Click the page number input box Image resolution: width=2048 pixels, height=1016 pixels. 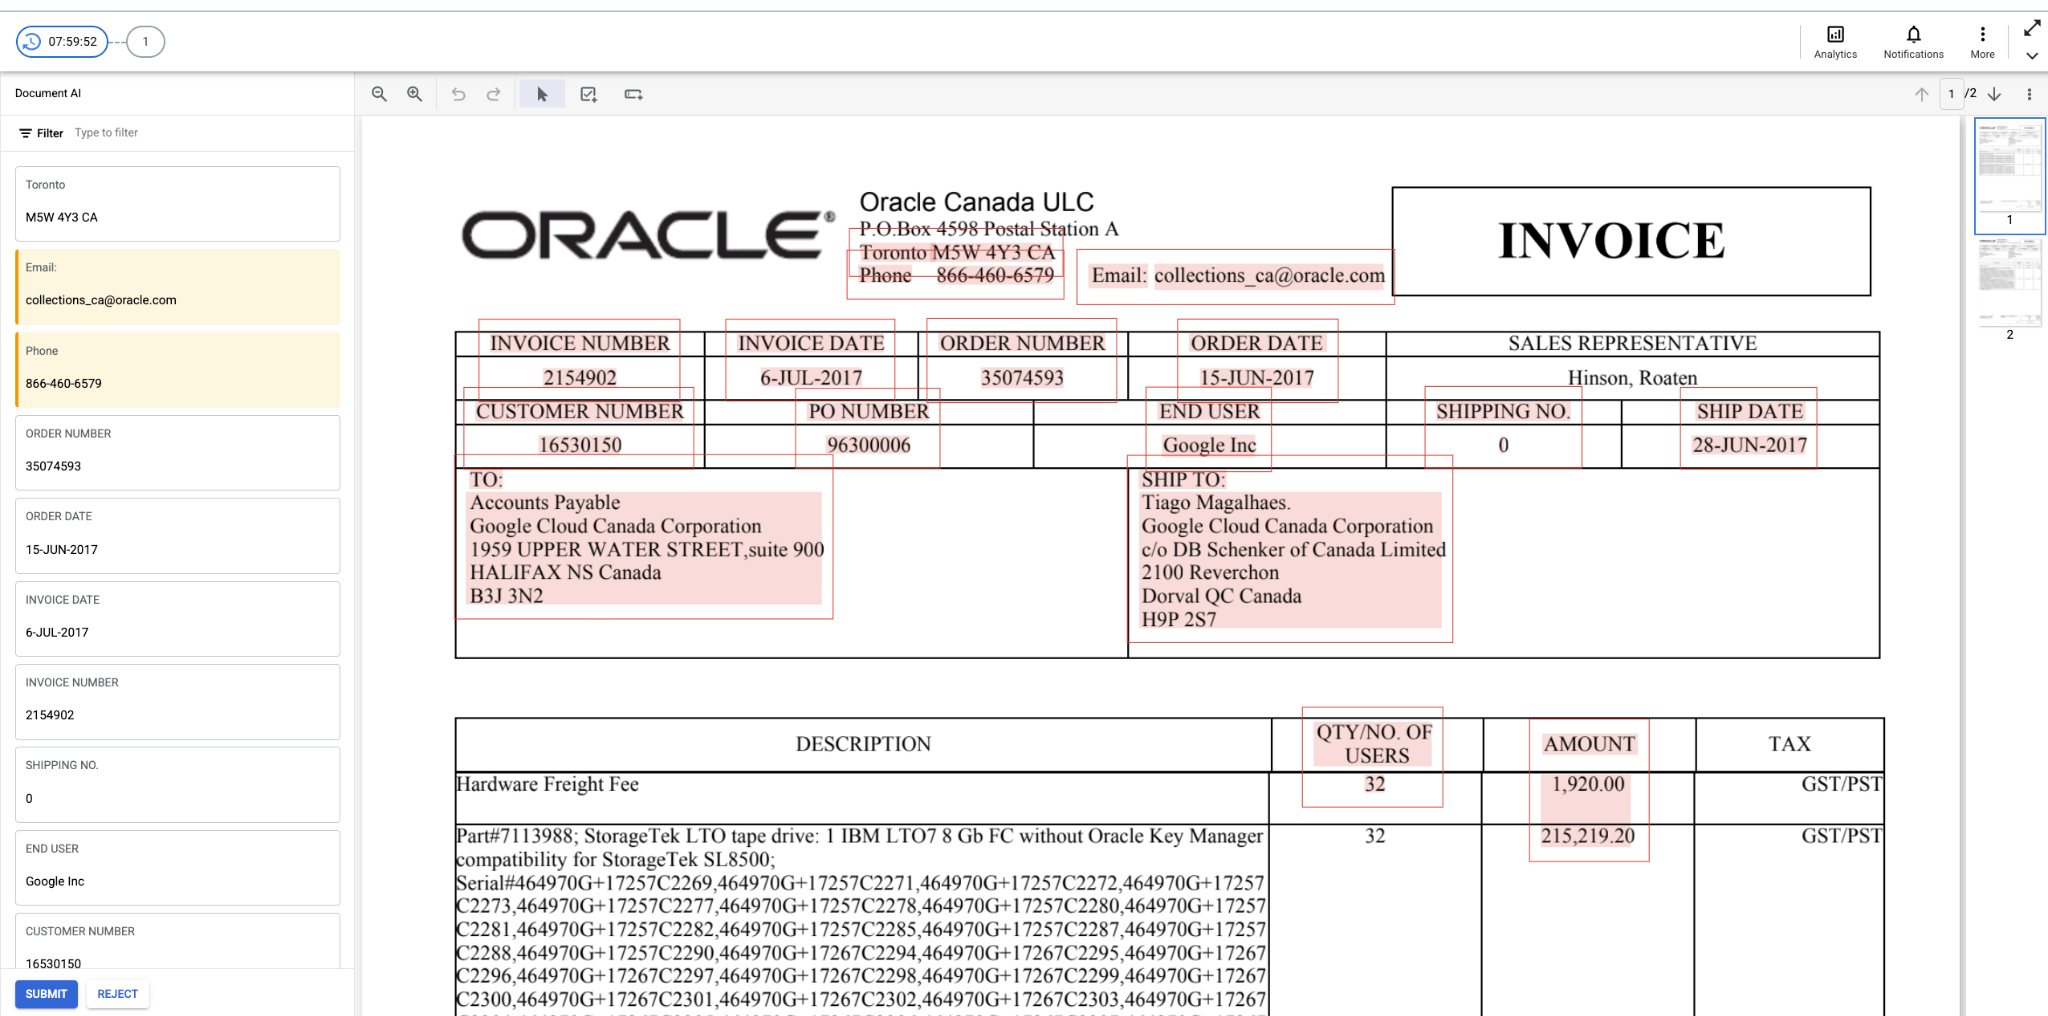point(1951,94)
